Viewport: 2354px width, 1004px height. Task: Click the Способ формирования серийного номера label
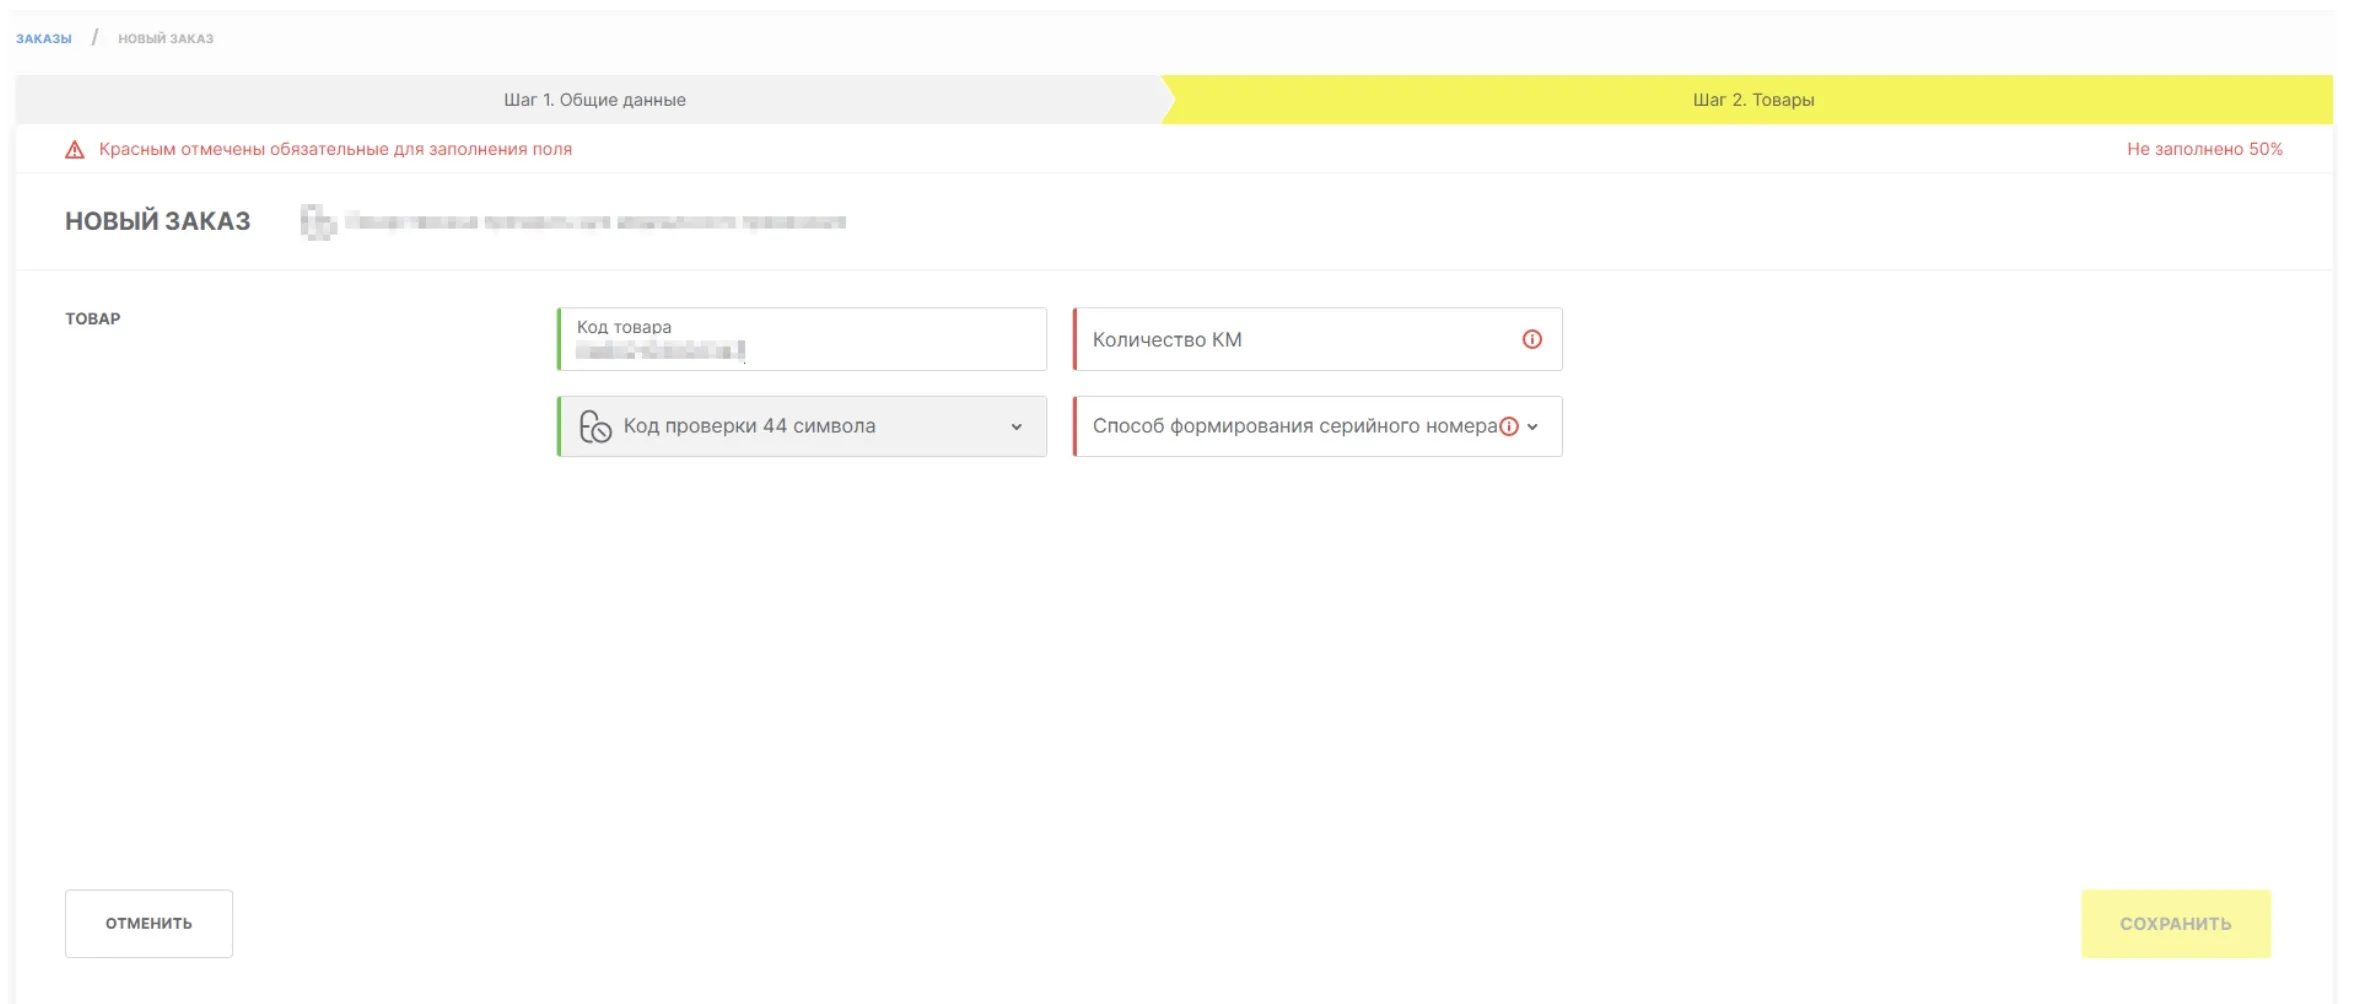[x=1294, y=427]
